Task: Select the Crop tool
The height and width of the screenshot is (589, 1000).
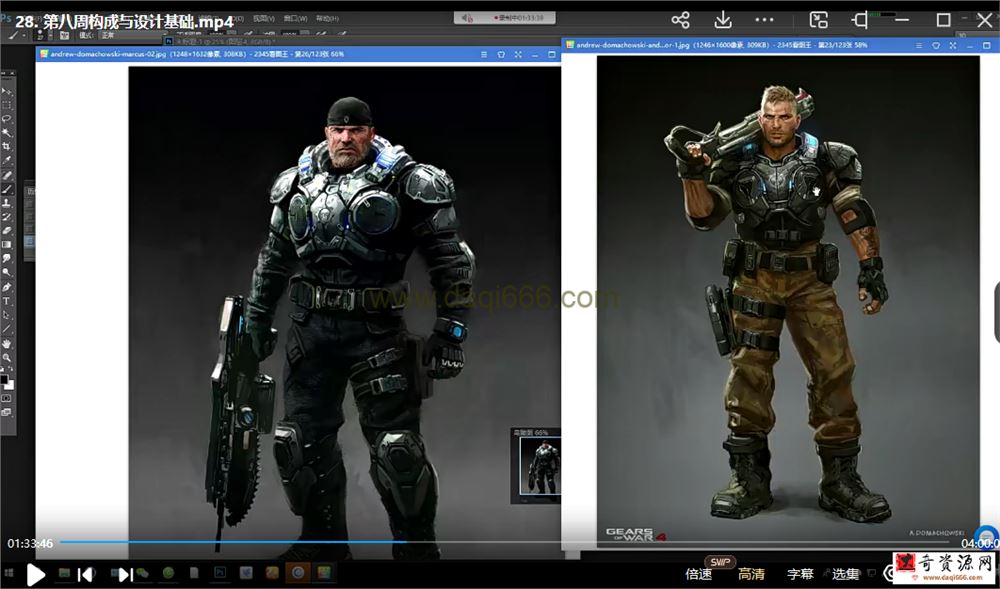Action: click(x=8, y=146)
